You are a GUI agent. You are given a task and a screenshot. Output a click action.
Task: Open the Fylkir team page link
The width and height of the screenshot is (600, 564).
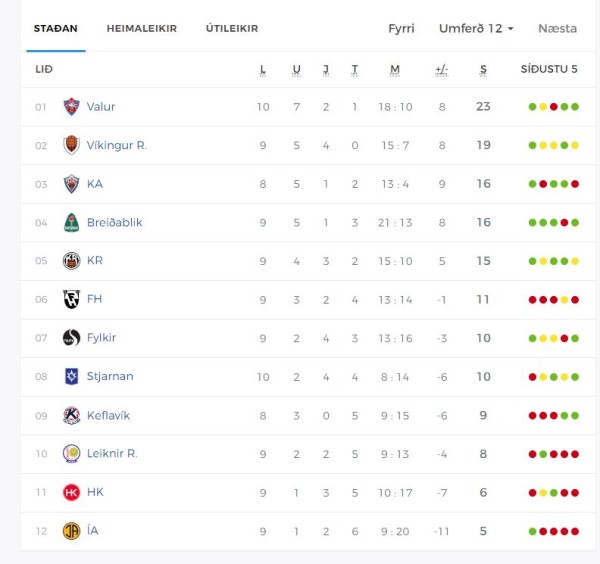click(x=101, y=338)
